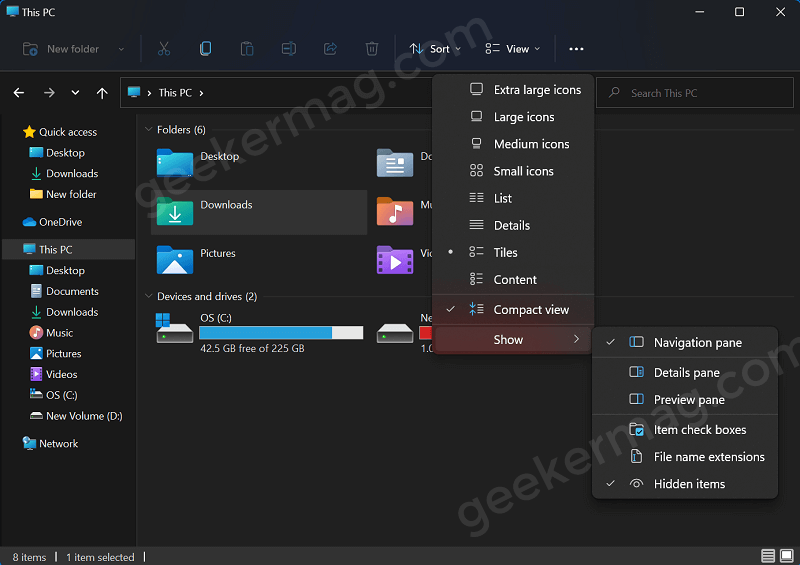Open the See more ellipsis menu
800x565 pixels.
[x=576, y=49]
